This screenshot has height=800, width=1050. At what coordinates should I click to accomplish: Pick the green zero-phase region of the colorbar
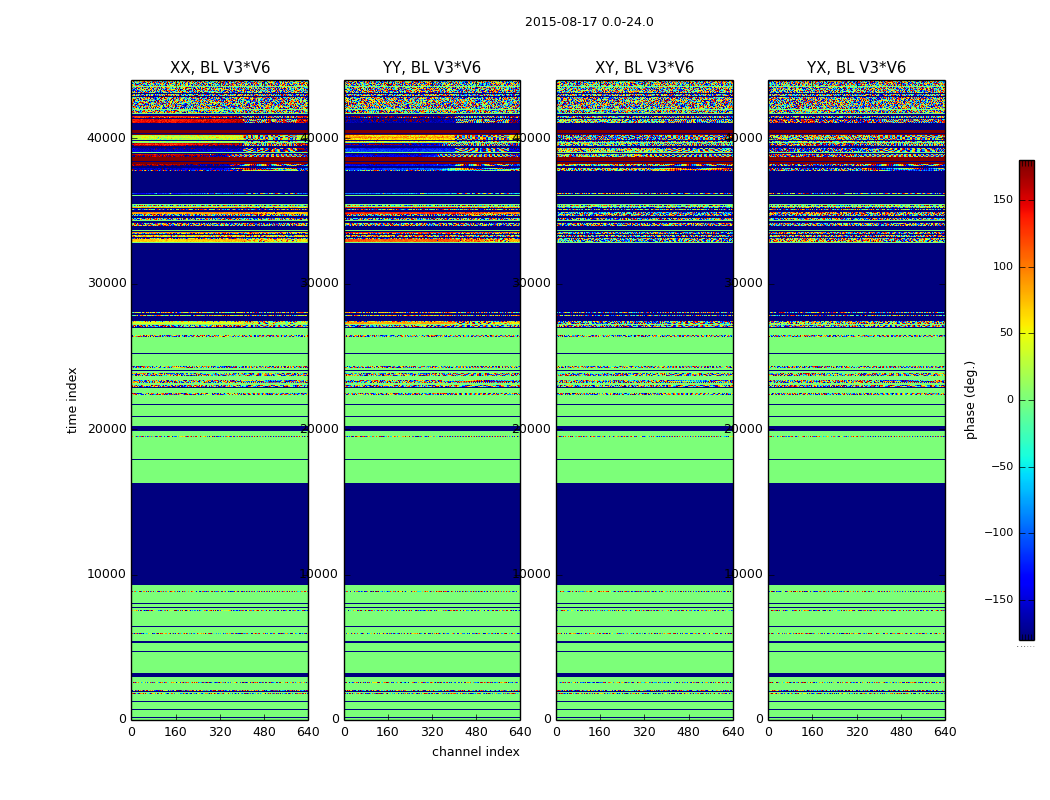pos(1026,400)
